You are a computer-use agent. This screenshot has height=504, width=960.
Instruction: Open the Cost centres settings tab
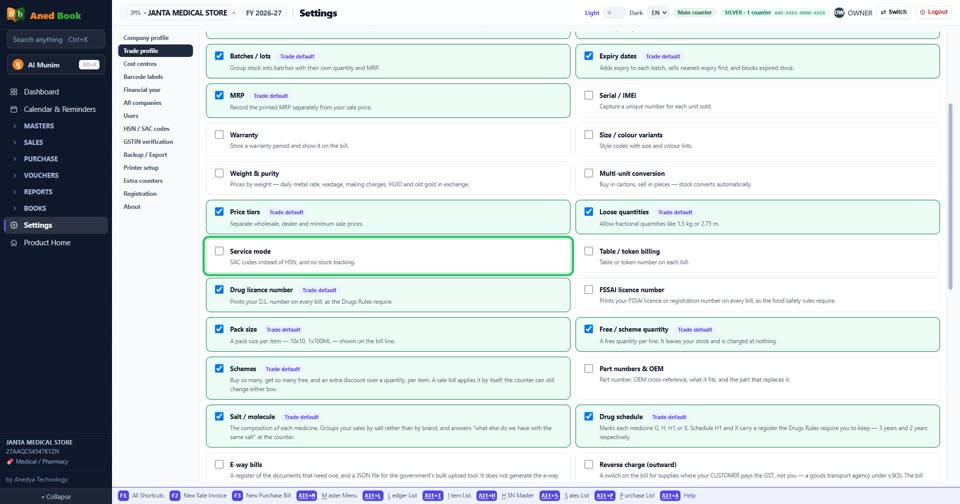click(x=156, y=64)
